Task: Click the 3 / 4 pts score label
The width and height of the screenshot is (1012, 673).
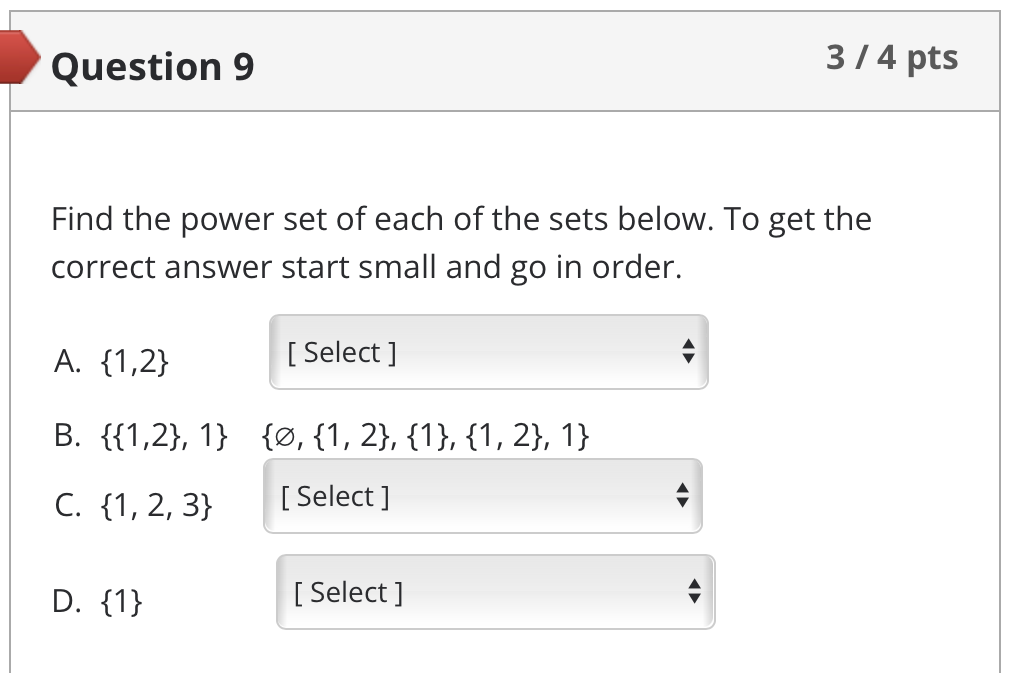Action: pos(892,58)
